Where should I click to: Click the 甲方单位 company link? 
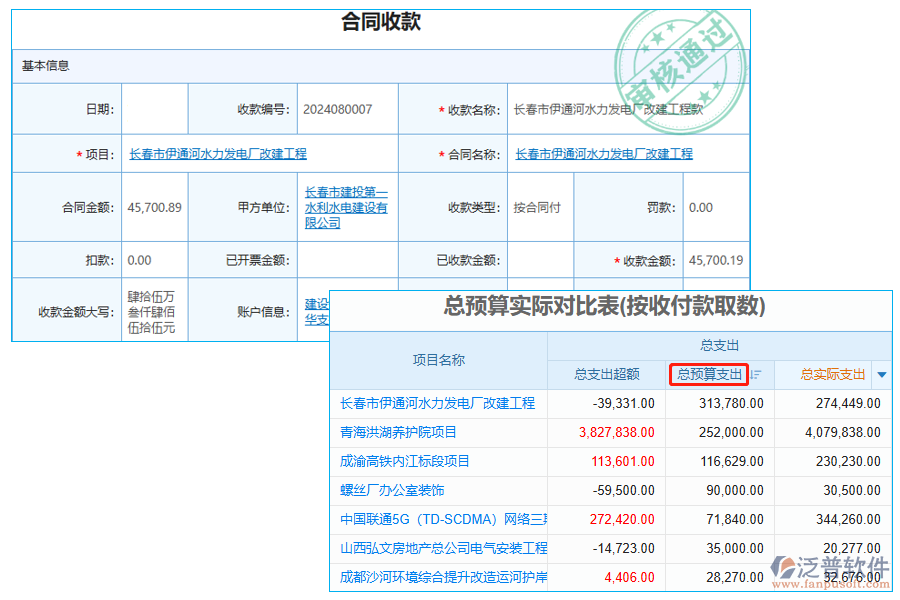point(345,207)
